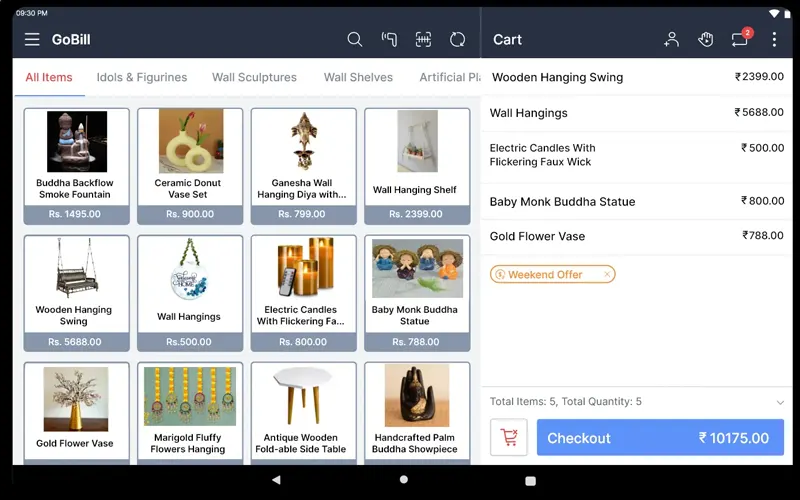Tap the barcode scanner gun icon
Screen dimensions: 800x500
point(389,39)
